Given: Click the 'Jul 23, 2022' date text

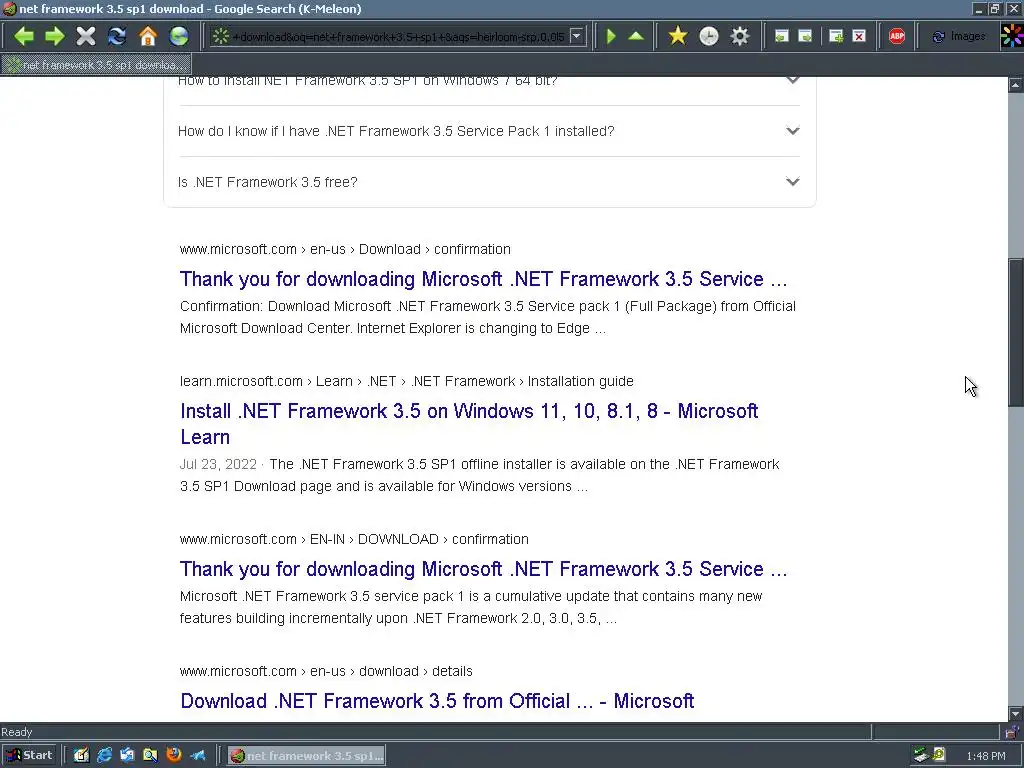Looking at the screenshot, I should point(218,464).
